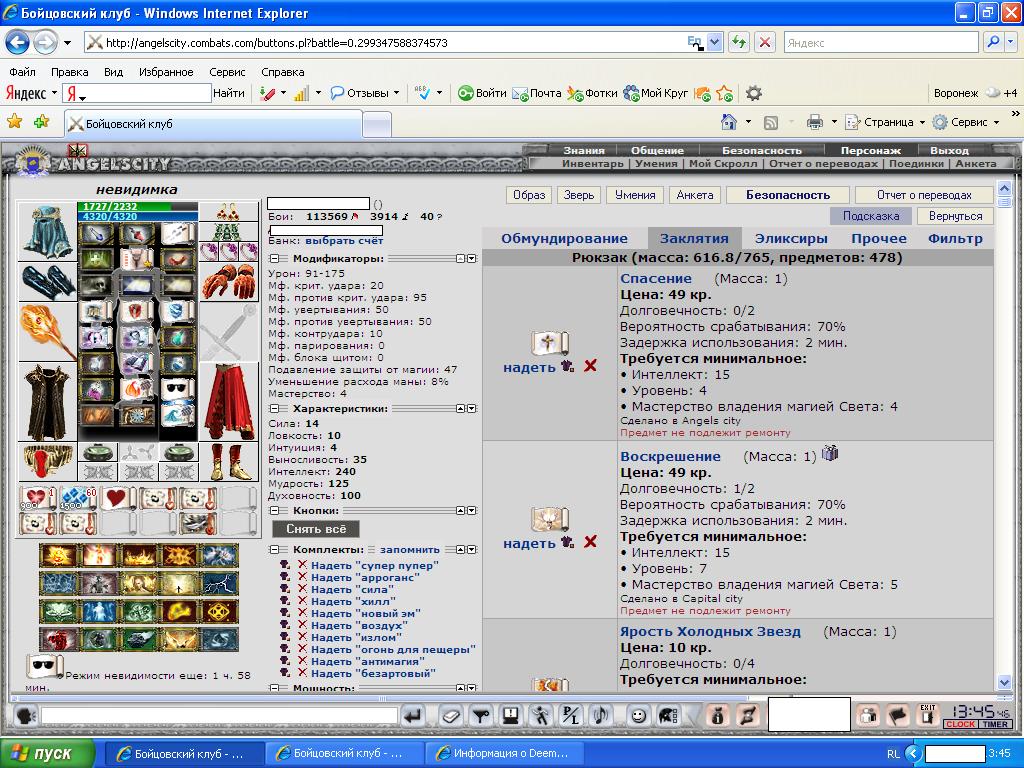This screenshot has height=768, width=1024.
Task: Open the Файл menu
Action: coord(22,72)
